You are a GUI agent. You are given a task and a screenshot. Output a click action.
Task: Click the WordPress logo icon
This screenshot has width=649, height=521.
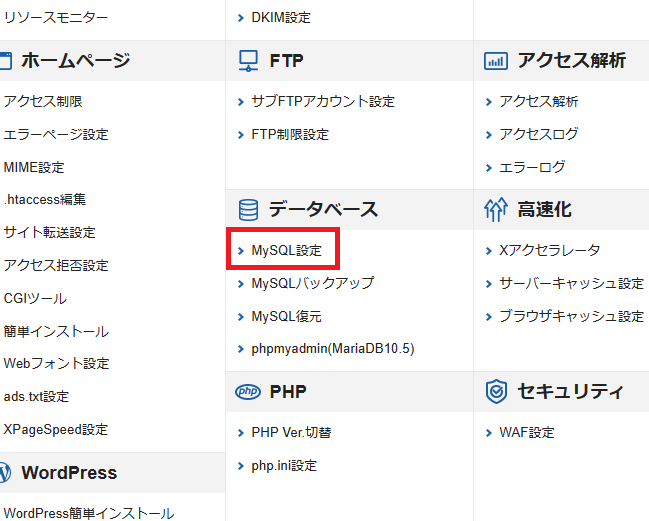point(5,473)
